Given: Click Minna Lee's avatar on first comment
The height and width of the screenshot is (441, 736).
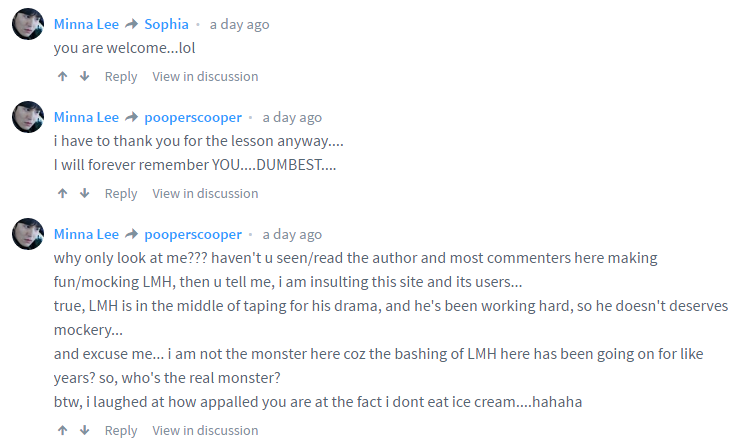Looking at the screenshot, I should pyautogui.click(x=27, y=25).
